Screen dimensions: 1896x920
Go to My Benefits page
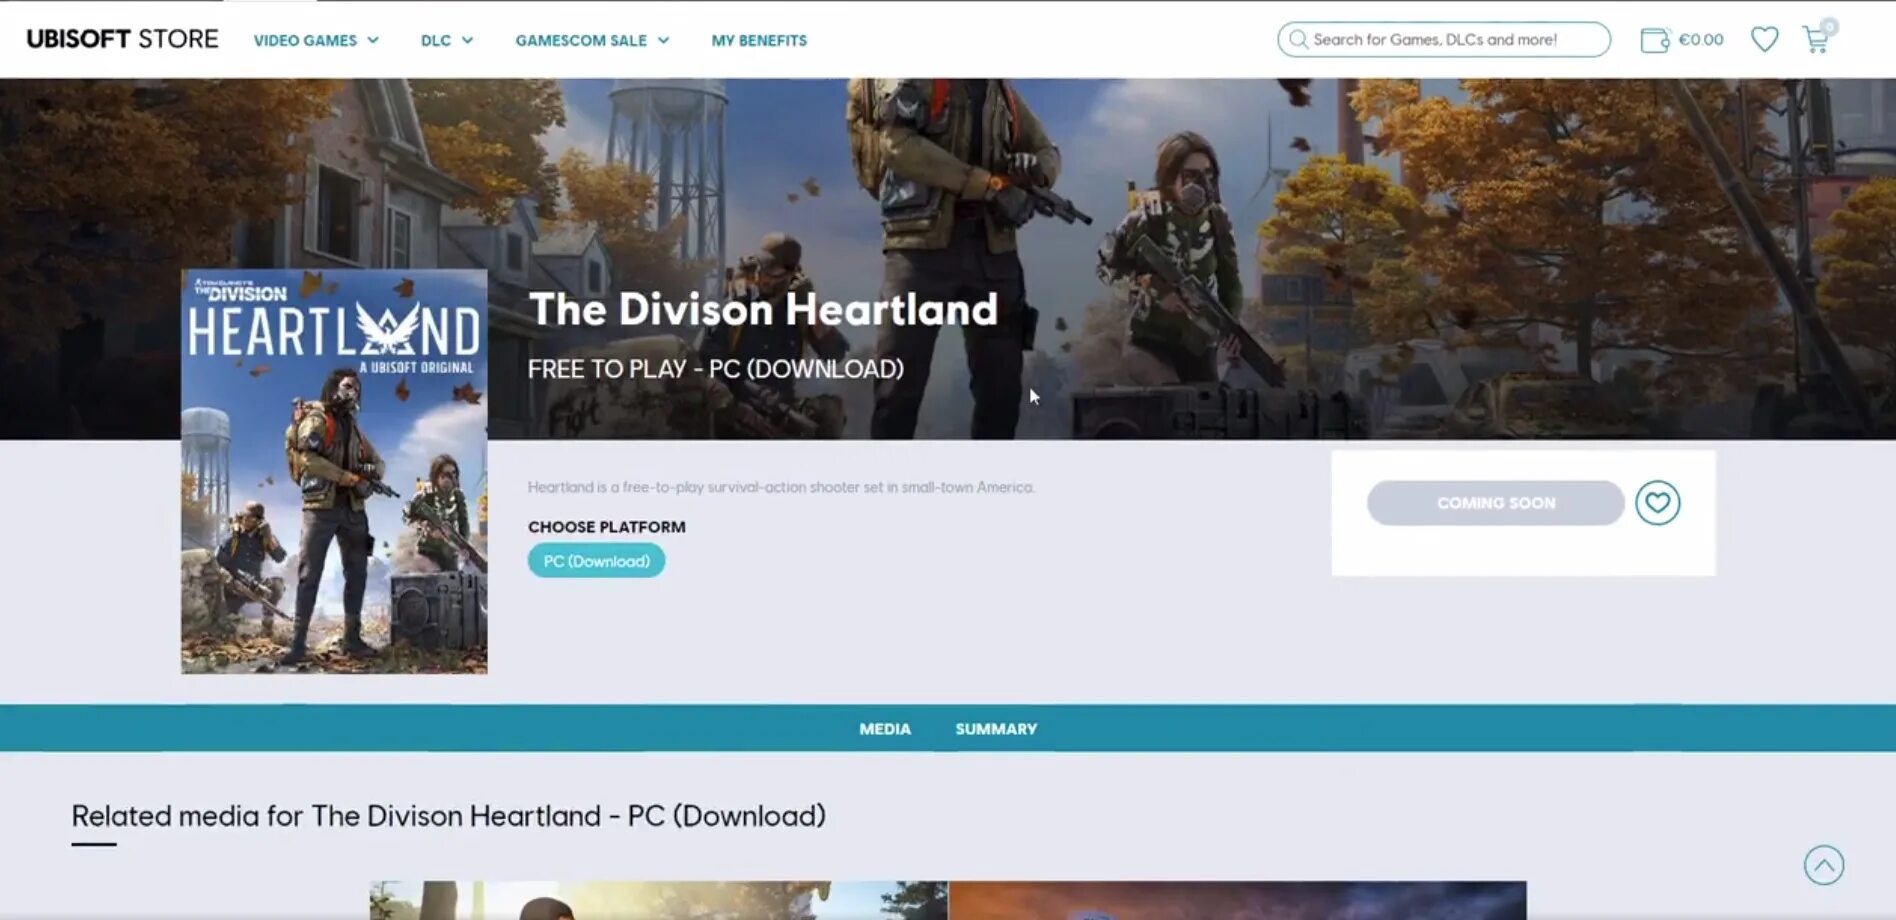click(x=759, y=40)
